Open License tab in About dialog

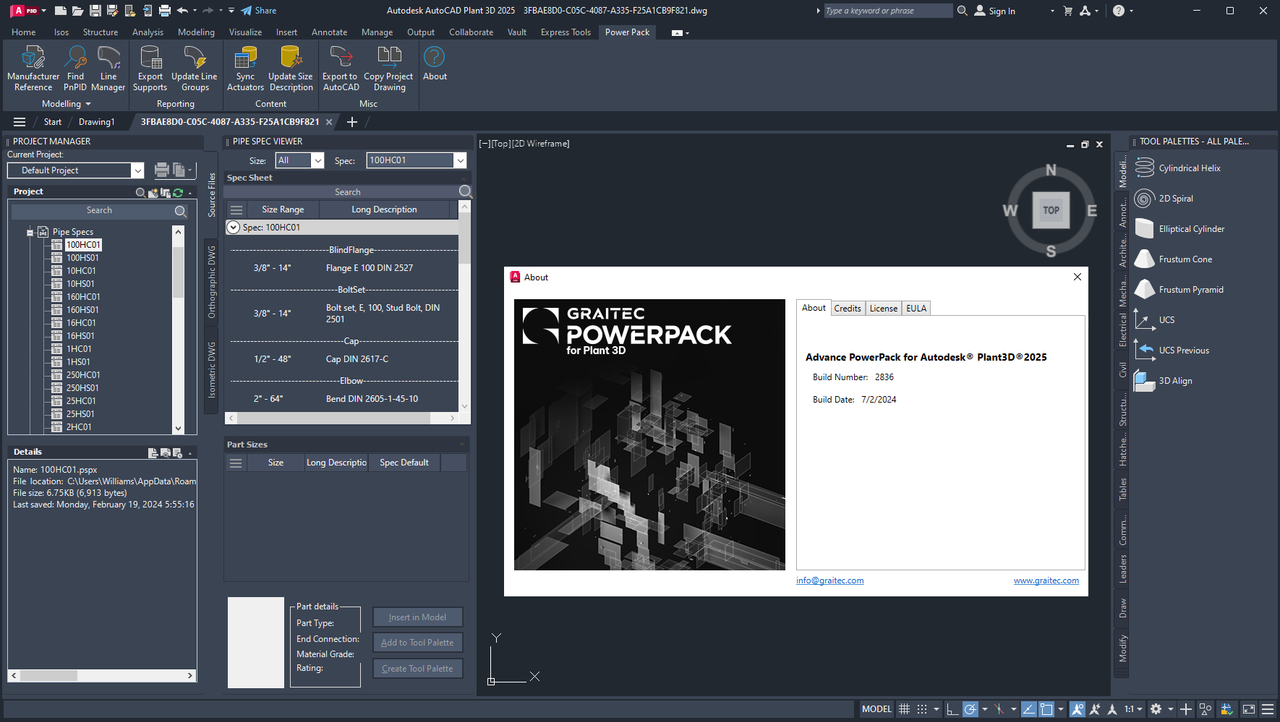coord(883,308)
